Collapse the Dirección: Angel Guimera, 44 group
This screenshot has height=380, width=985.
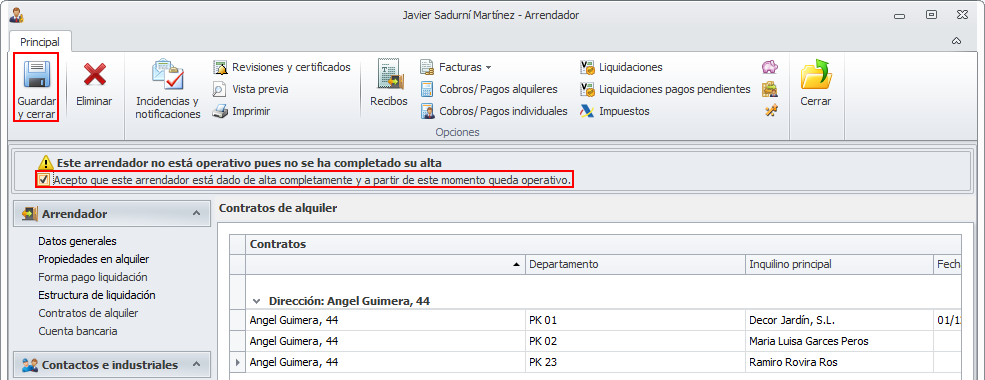click(256, 301)
